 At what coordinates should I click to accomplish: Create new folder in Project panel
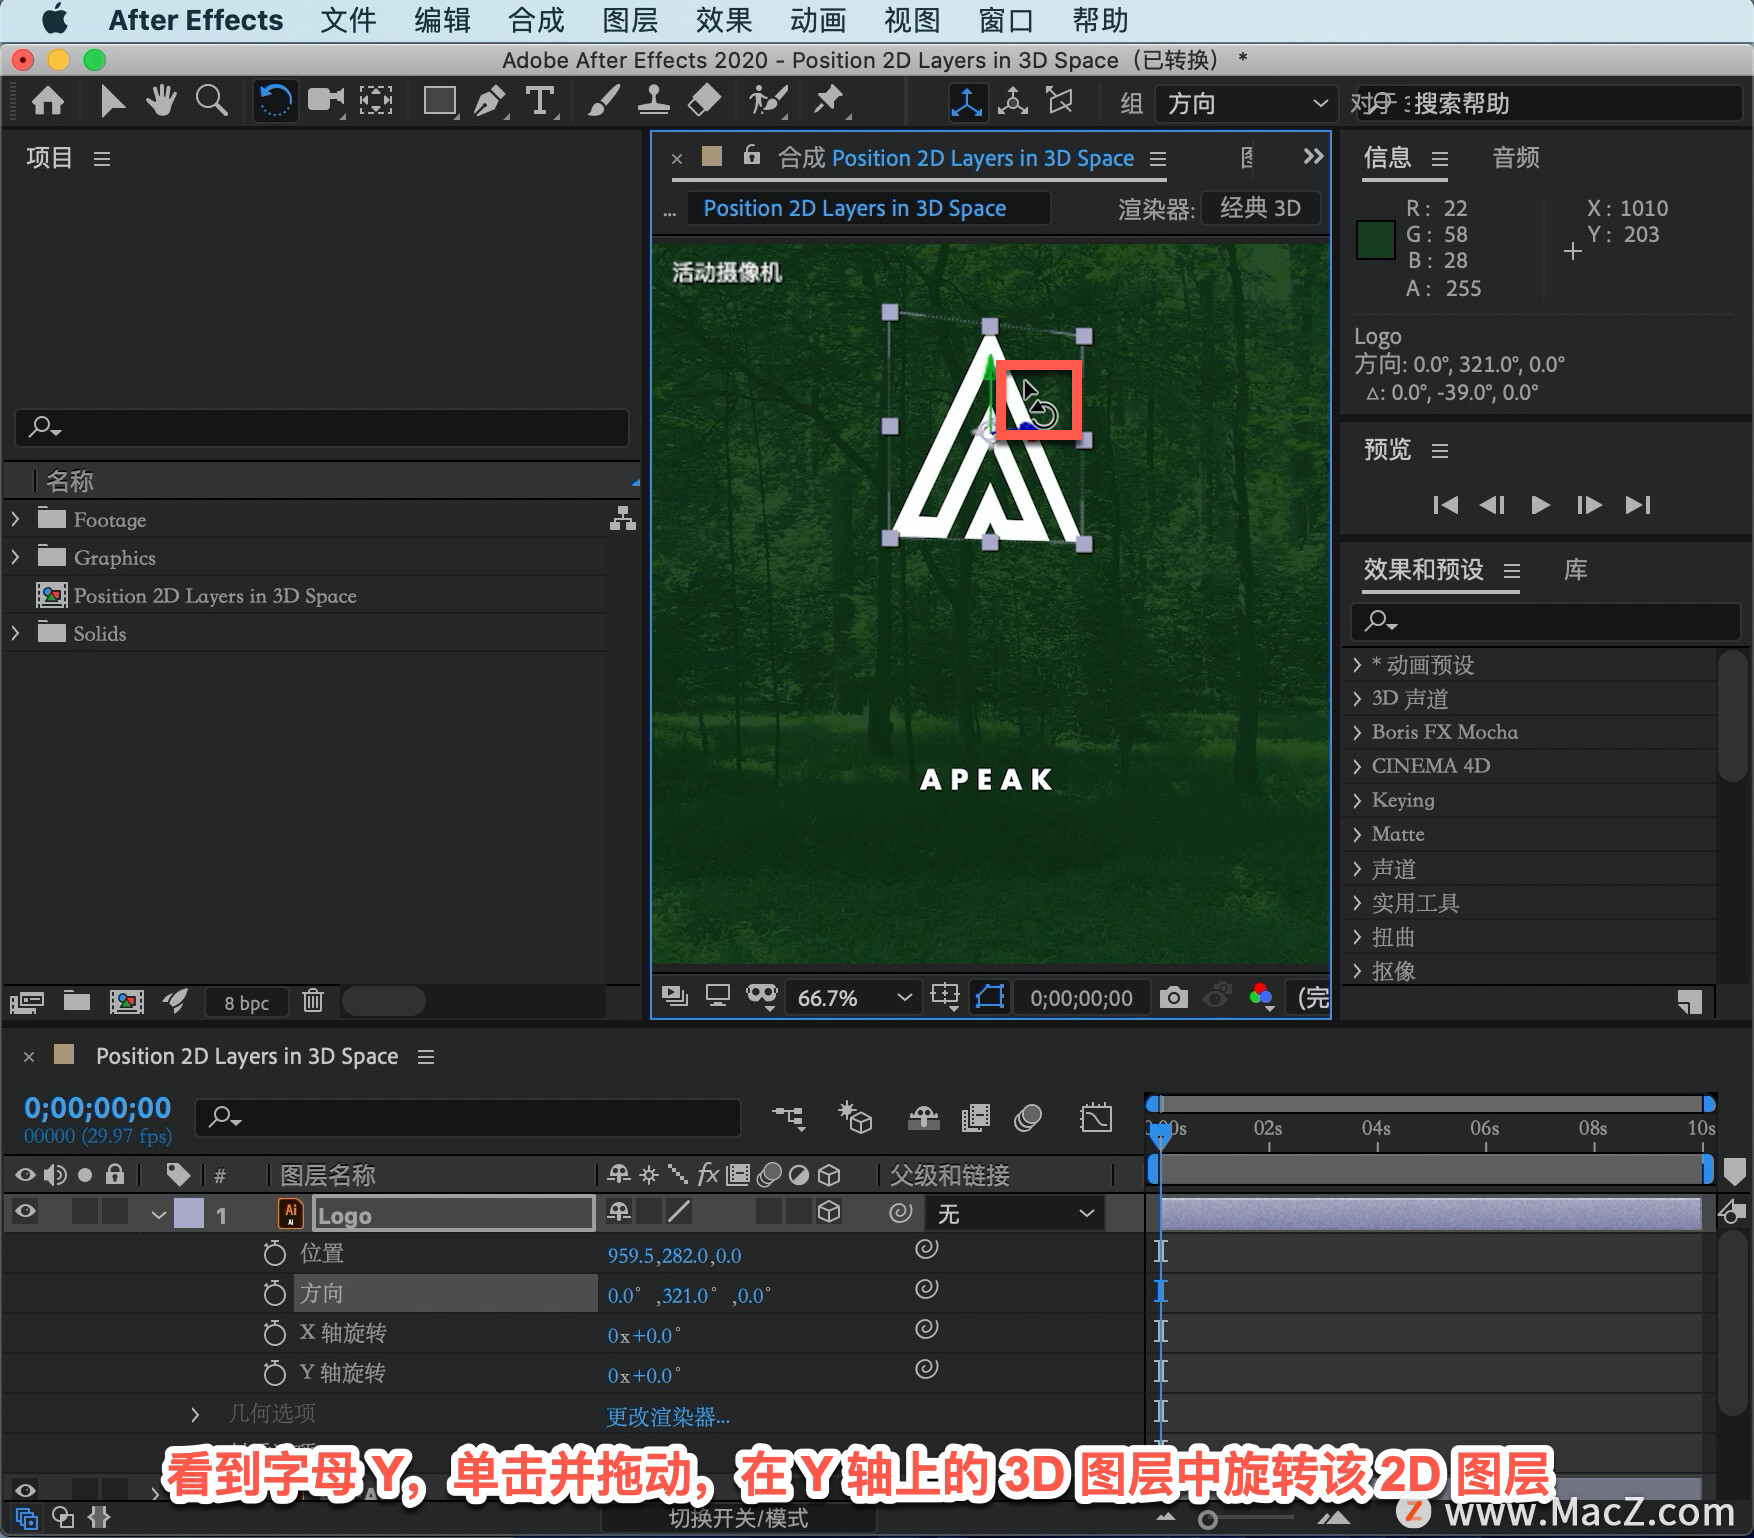[x=77, y=1000]
